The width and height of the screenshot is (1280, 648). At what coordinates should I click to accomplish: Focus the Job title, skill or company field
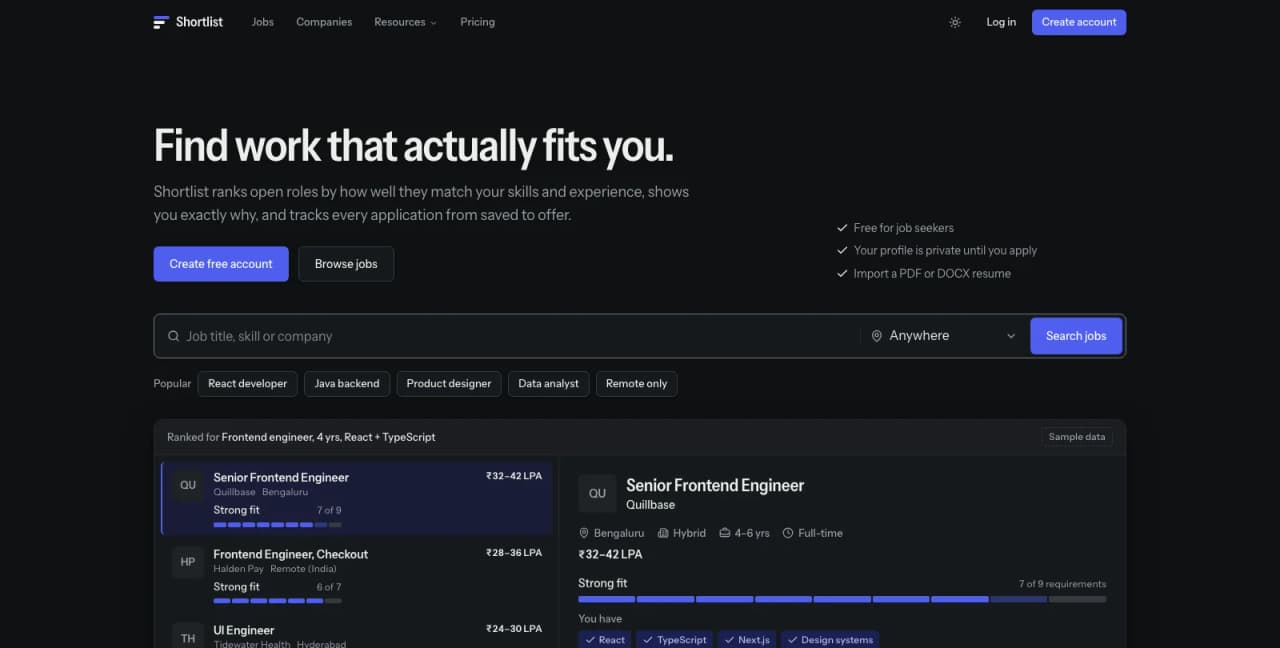[507, 336]
